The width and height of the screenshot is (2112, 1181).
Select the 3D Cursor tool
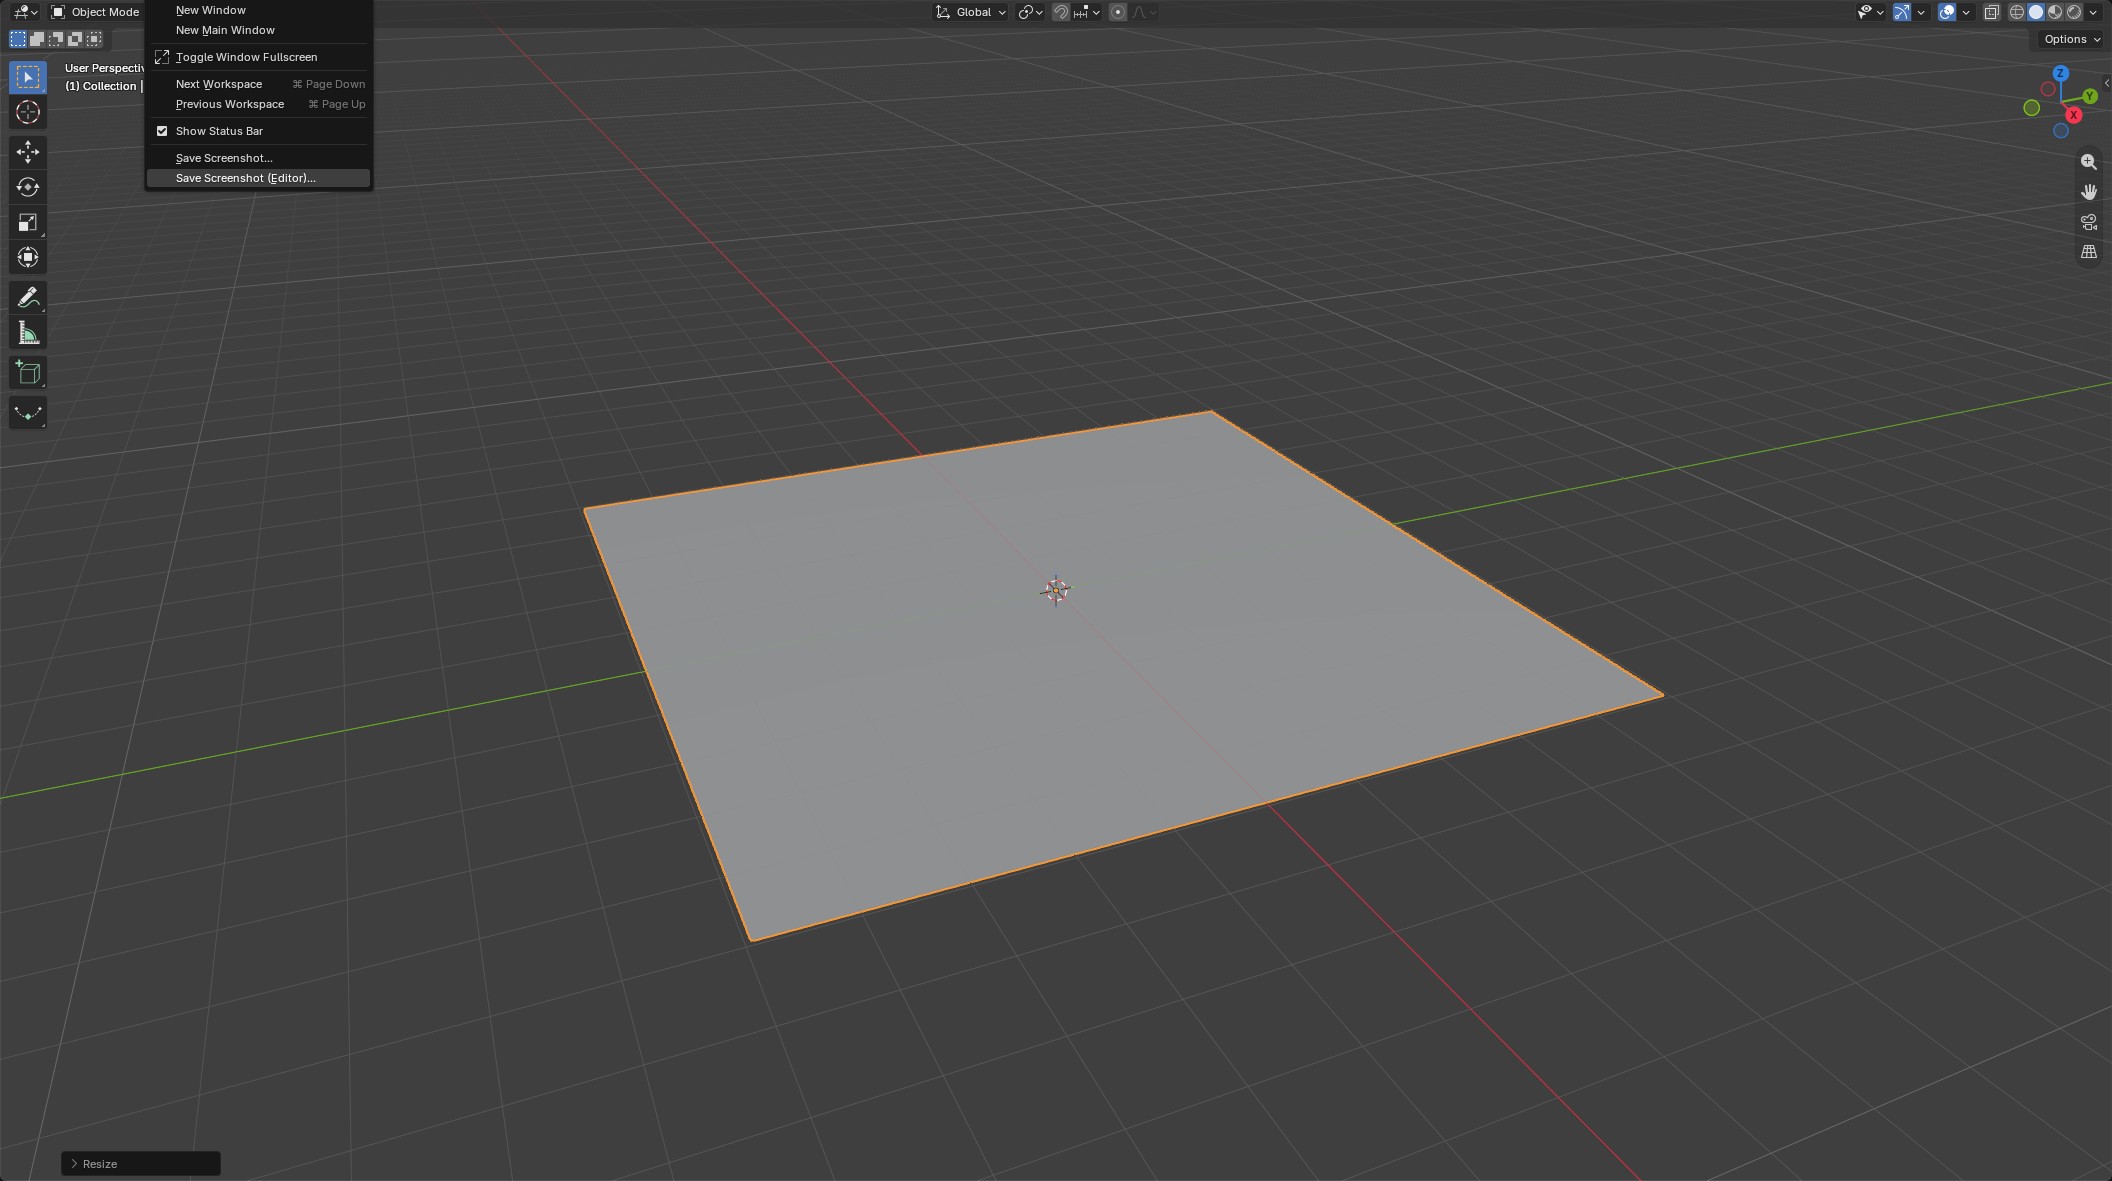coord(28,112)
